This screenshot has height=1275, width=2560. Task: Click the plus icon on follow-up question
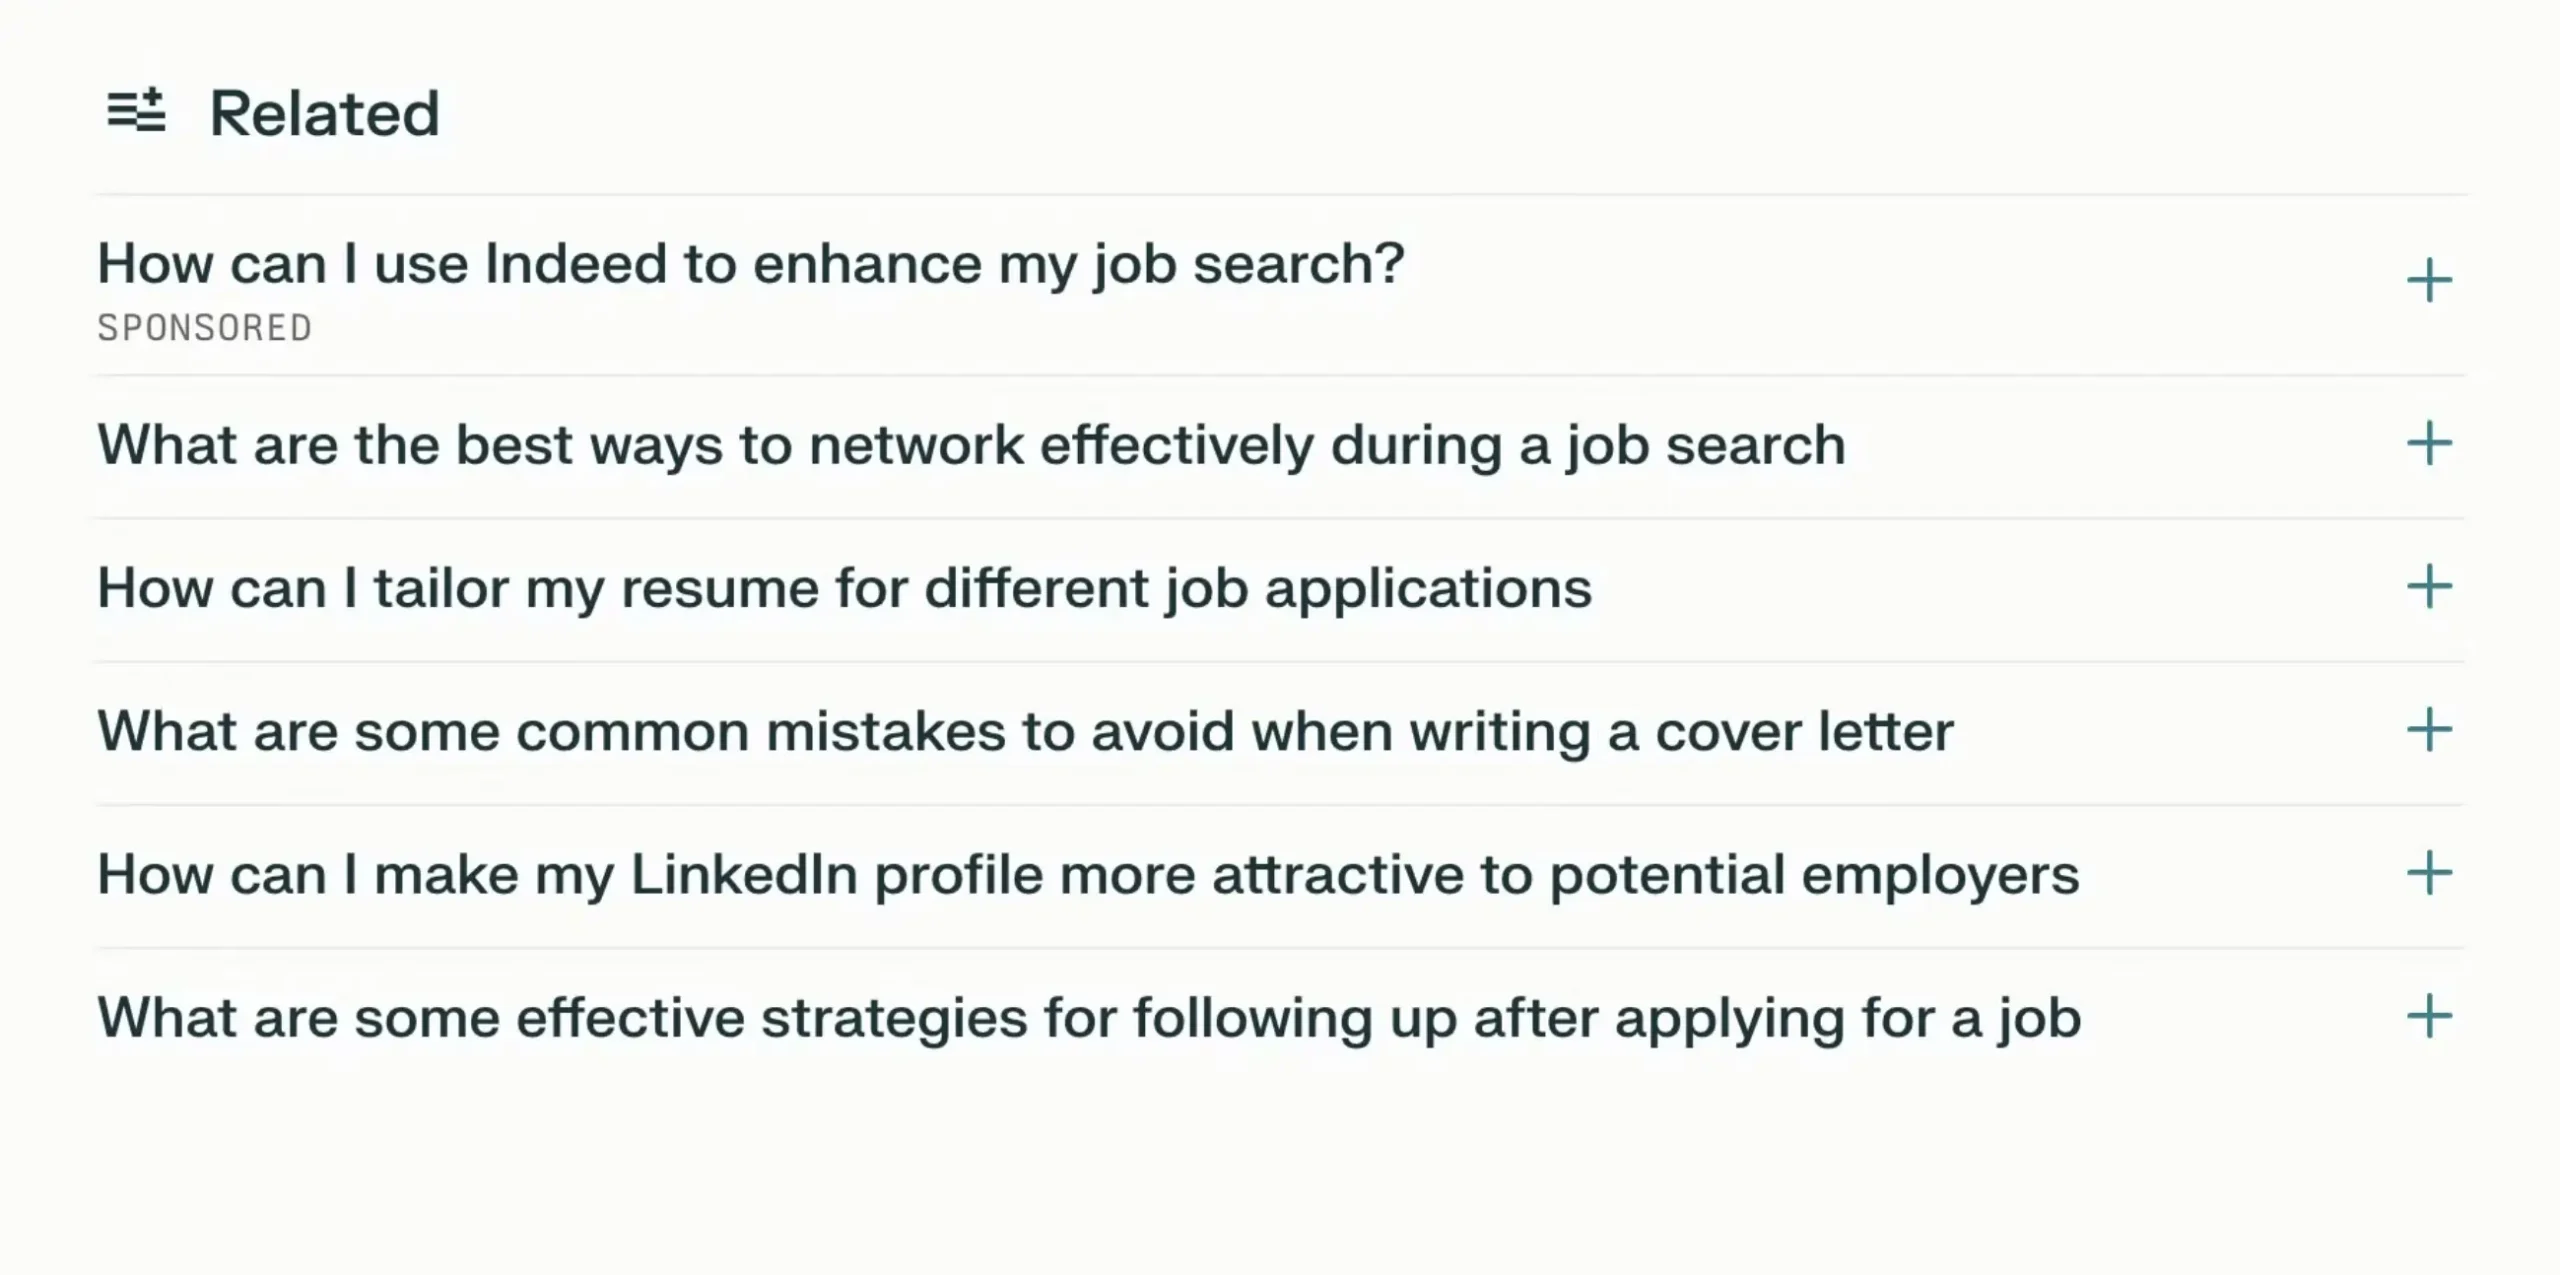click(x=2428, y=1018)
